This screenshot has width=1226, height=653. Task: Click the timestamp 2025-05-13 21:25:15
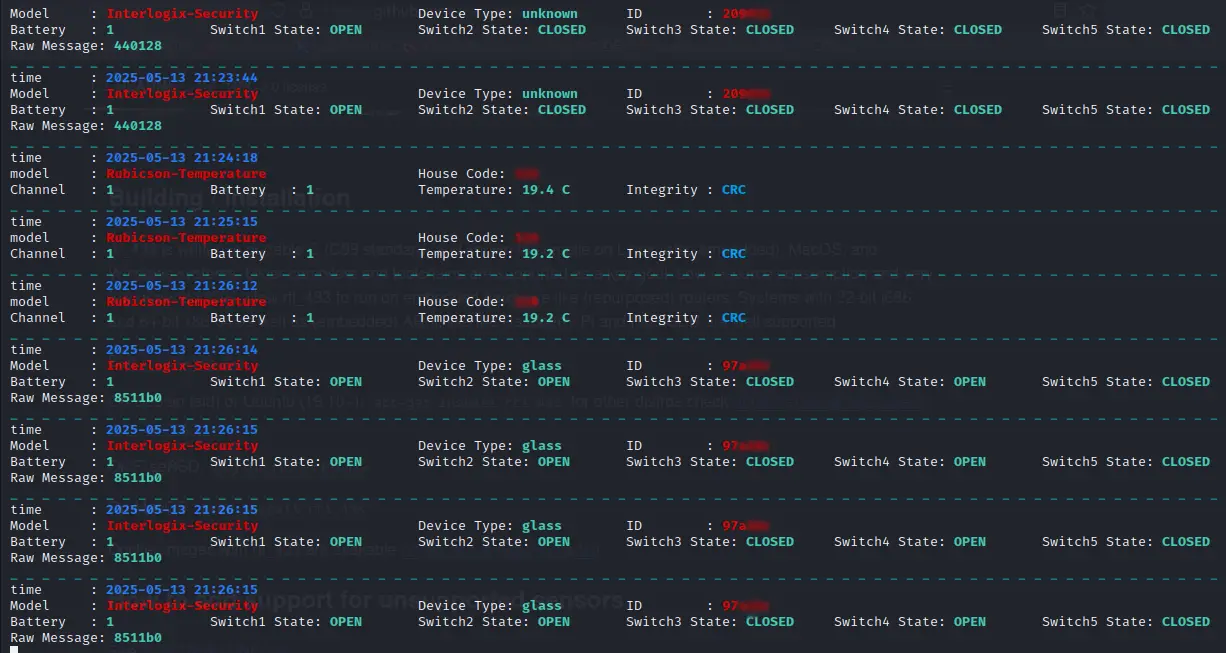(182, 222)
